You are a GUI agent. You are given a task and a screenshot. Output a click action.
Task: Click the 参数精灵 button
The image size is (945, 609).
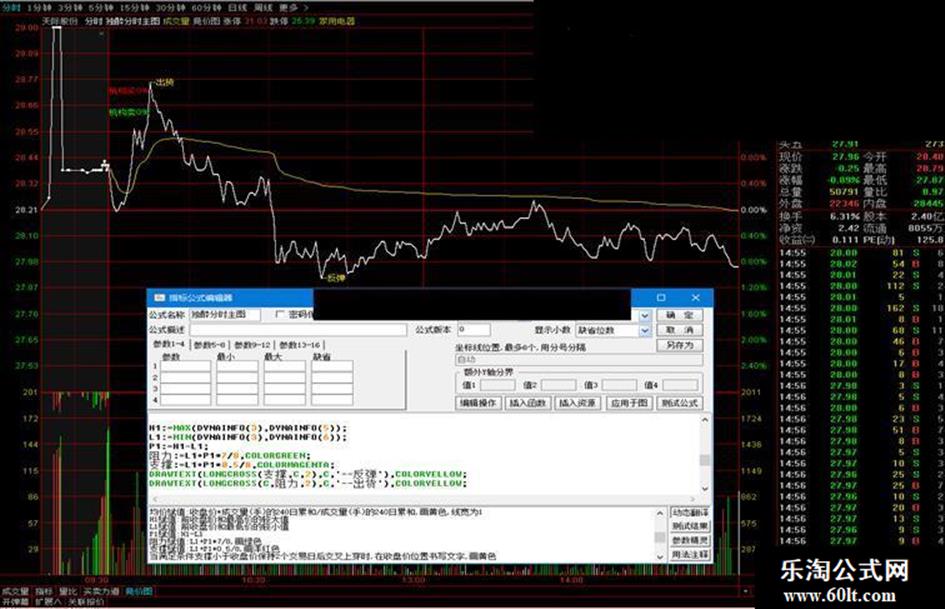(690, 540)
